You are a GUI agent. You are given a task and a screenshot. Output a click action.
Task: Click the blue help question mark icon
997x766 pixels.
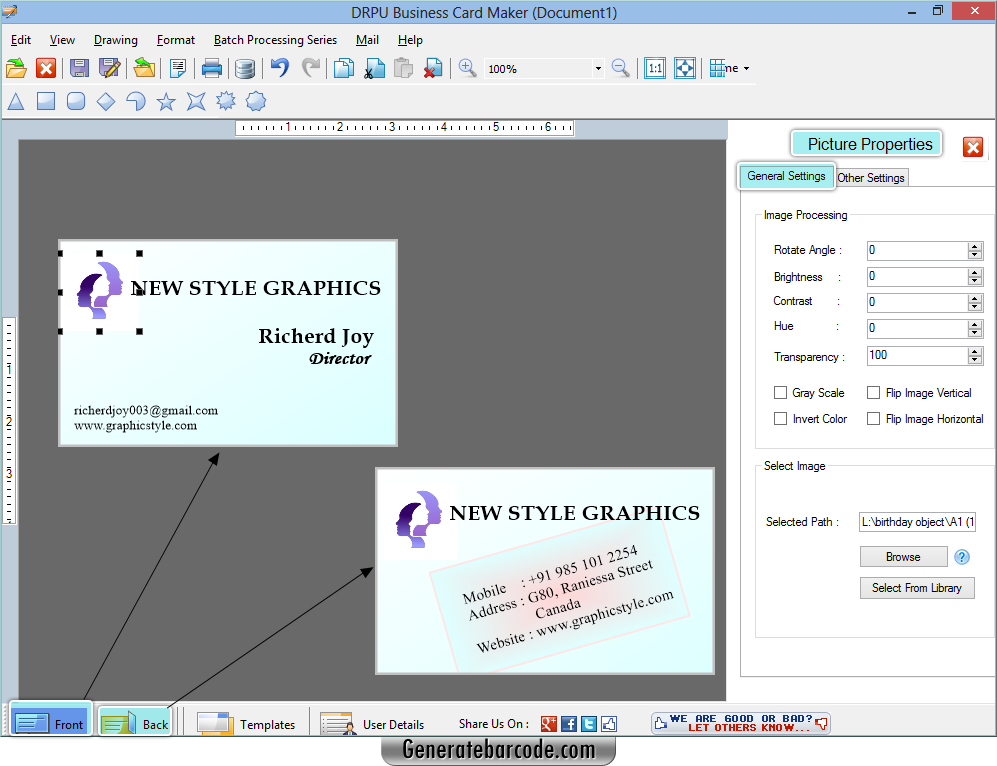962,557
